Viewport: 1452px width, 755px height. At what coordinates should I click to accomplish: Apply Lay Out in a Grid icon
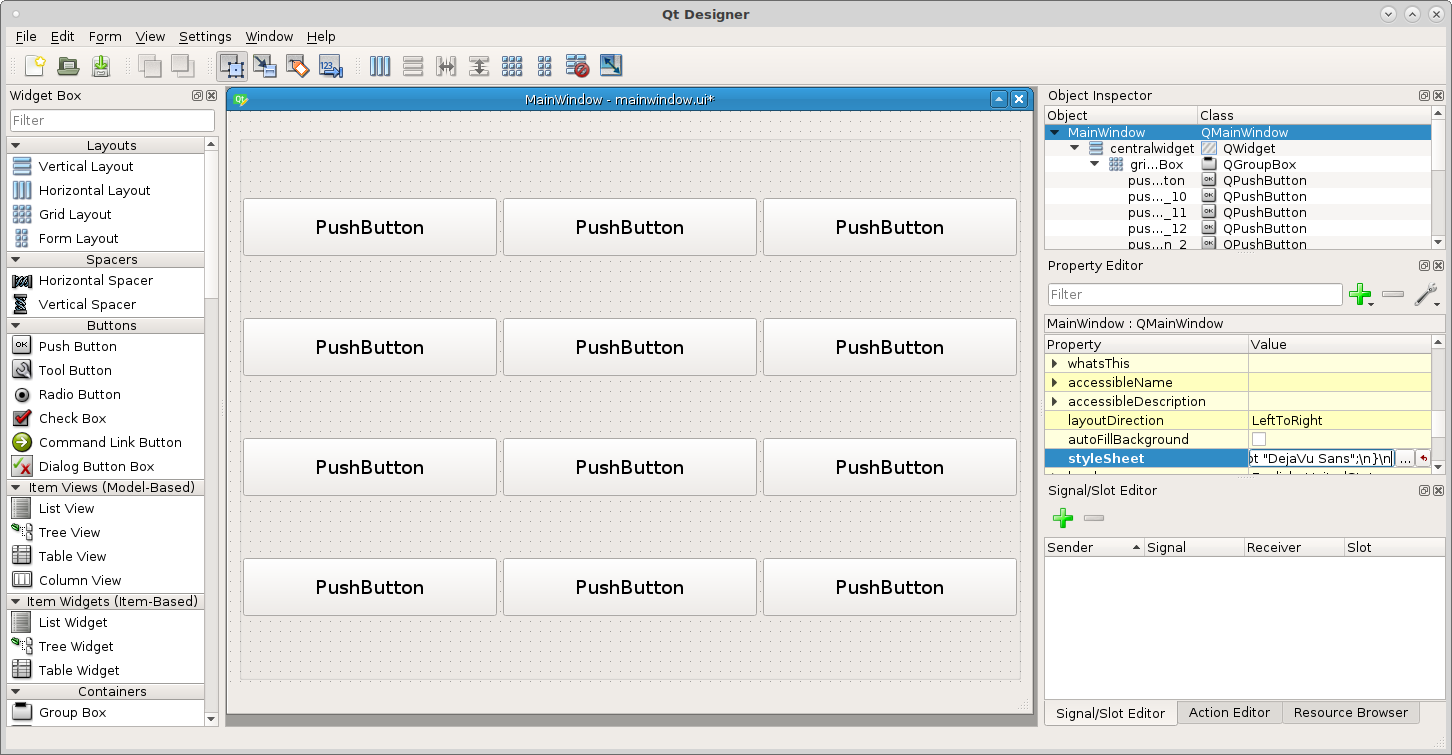pos(512,66)
